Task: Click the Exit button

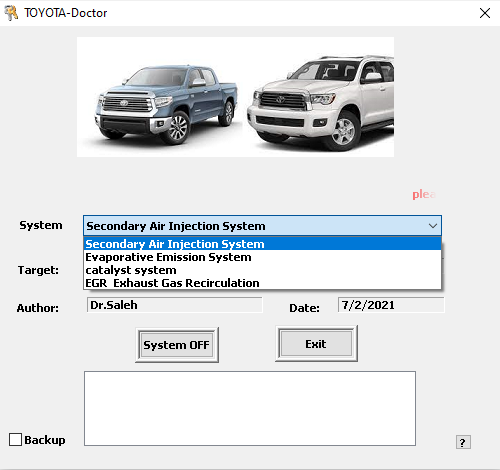Action: coord(316,344)
